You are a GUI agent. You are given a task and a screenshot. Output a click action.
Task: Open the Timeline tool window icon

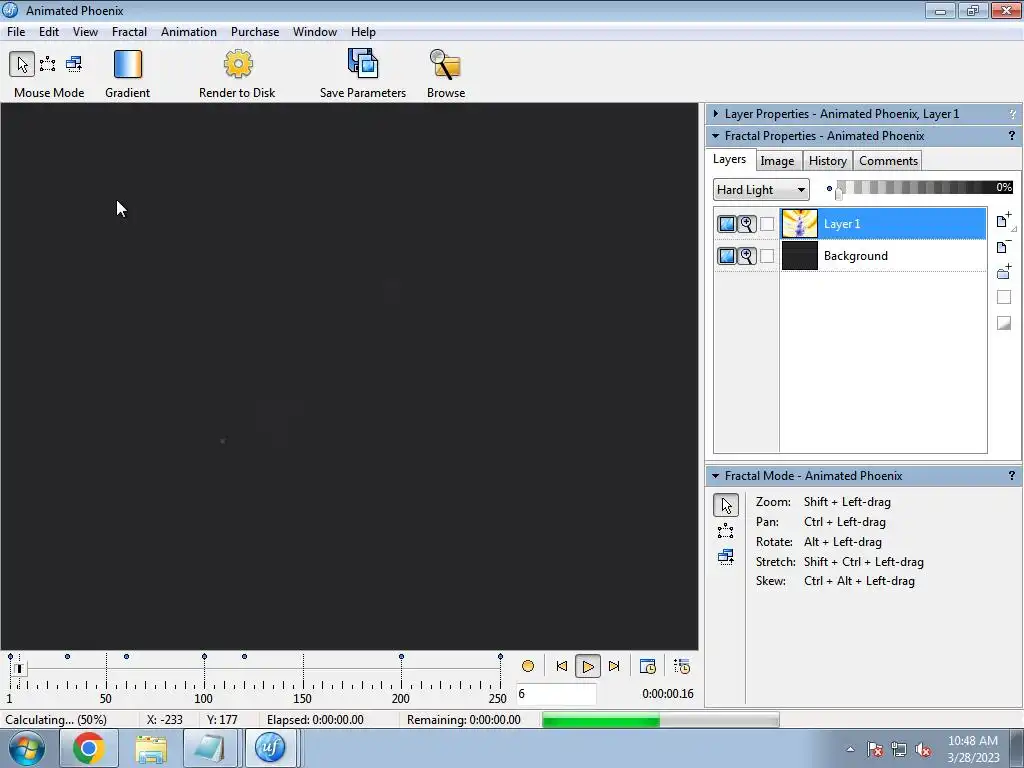click(681, 666)
